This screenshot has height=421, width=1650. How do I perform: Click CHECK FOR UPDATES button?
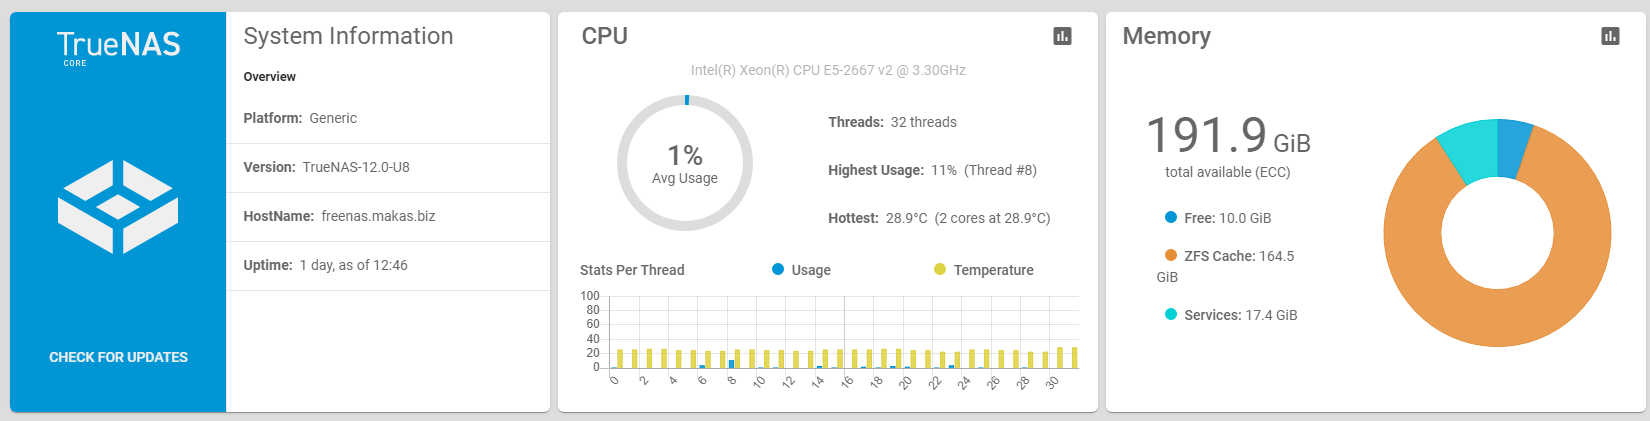tap(118, 357)
